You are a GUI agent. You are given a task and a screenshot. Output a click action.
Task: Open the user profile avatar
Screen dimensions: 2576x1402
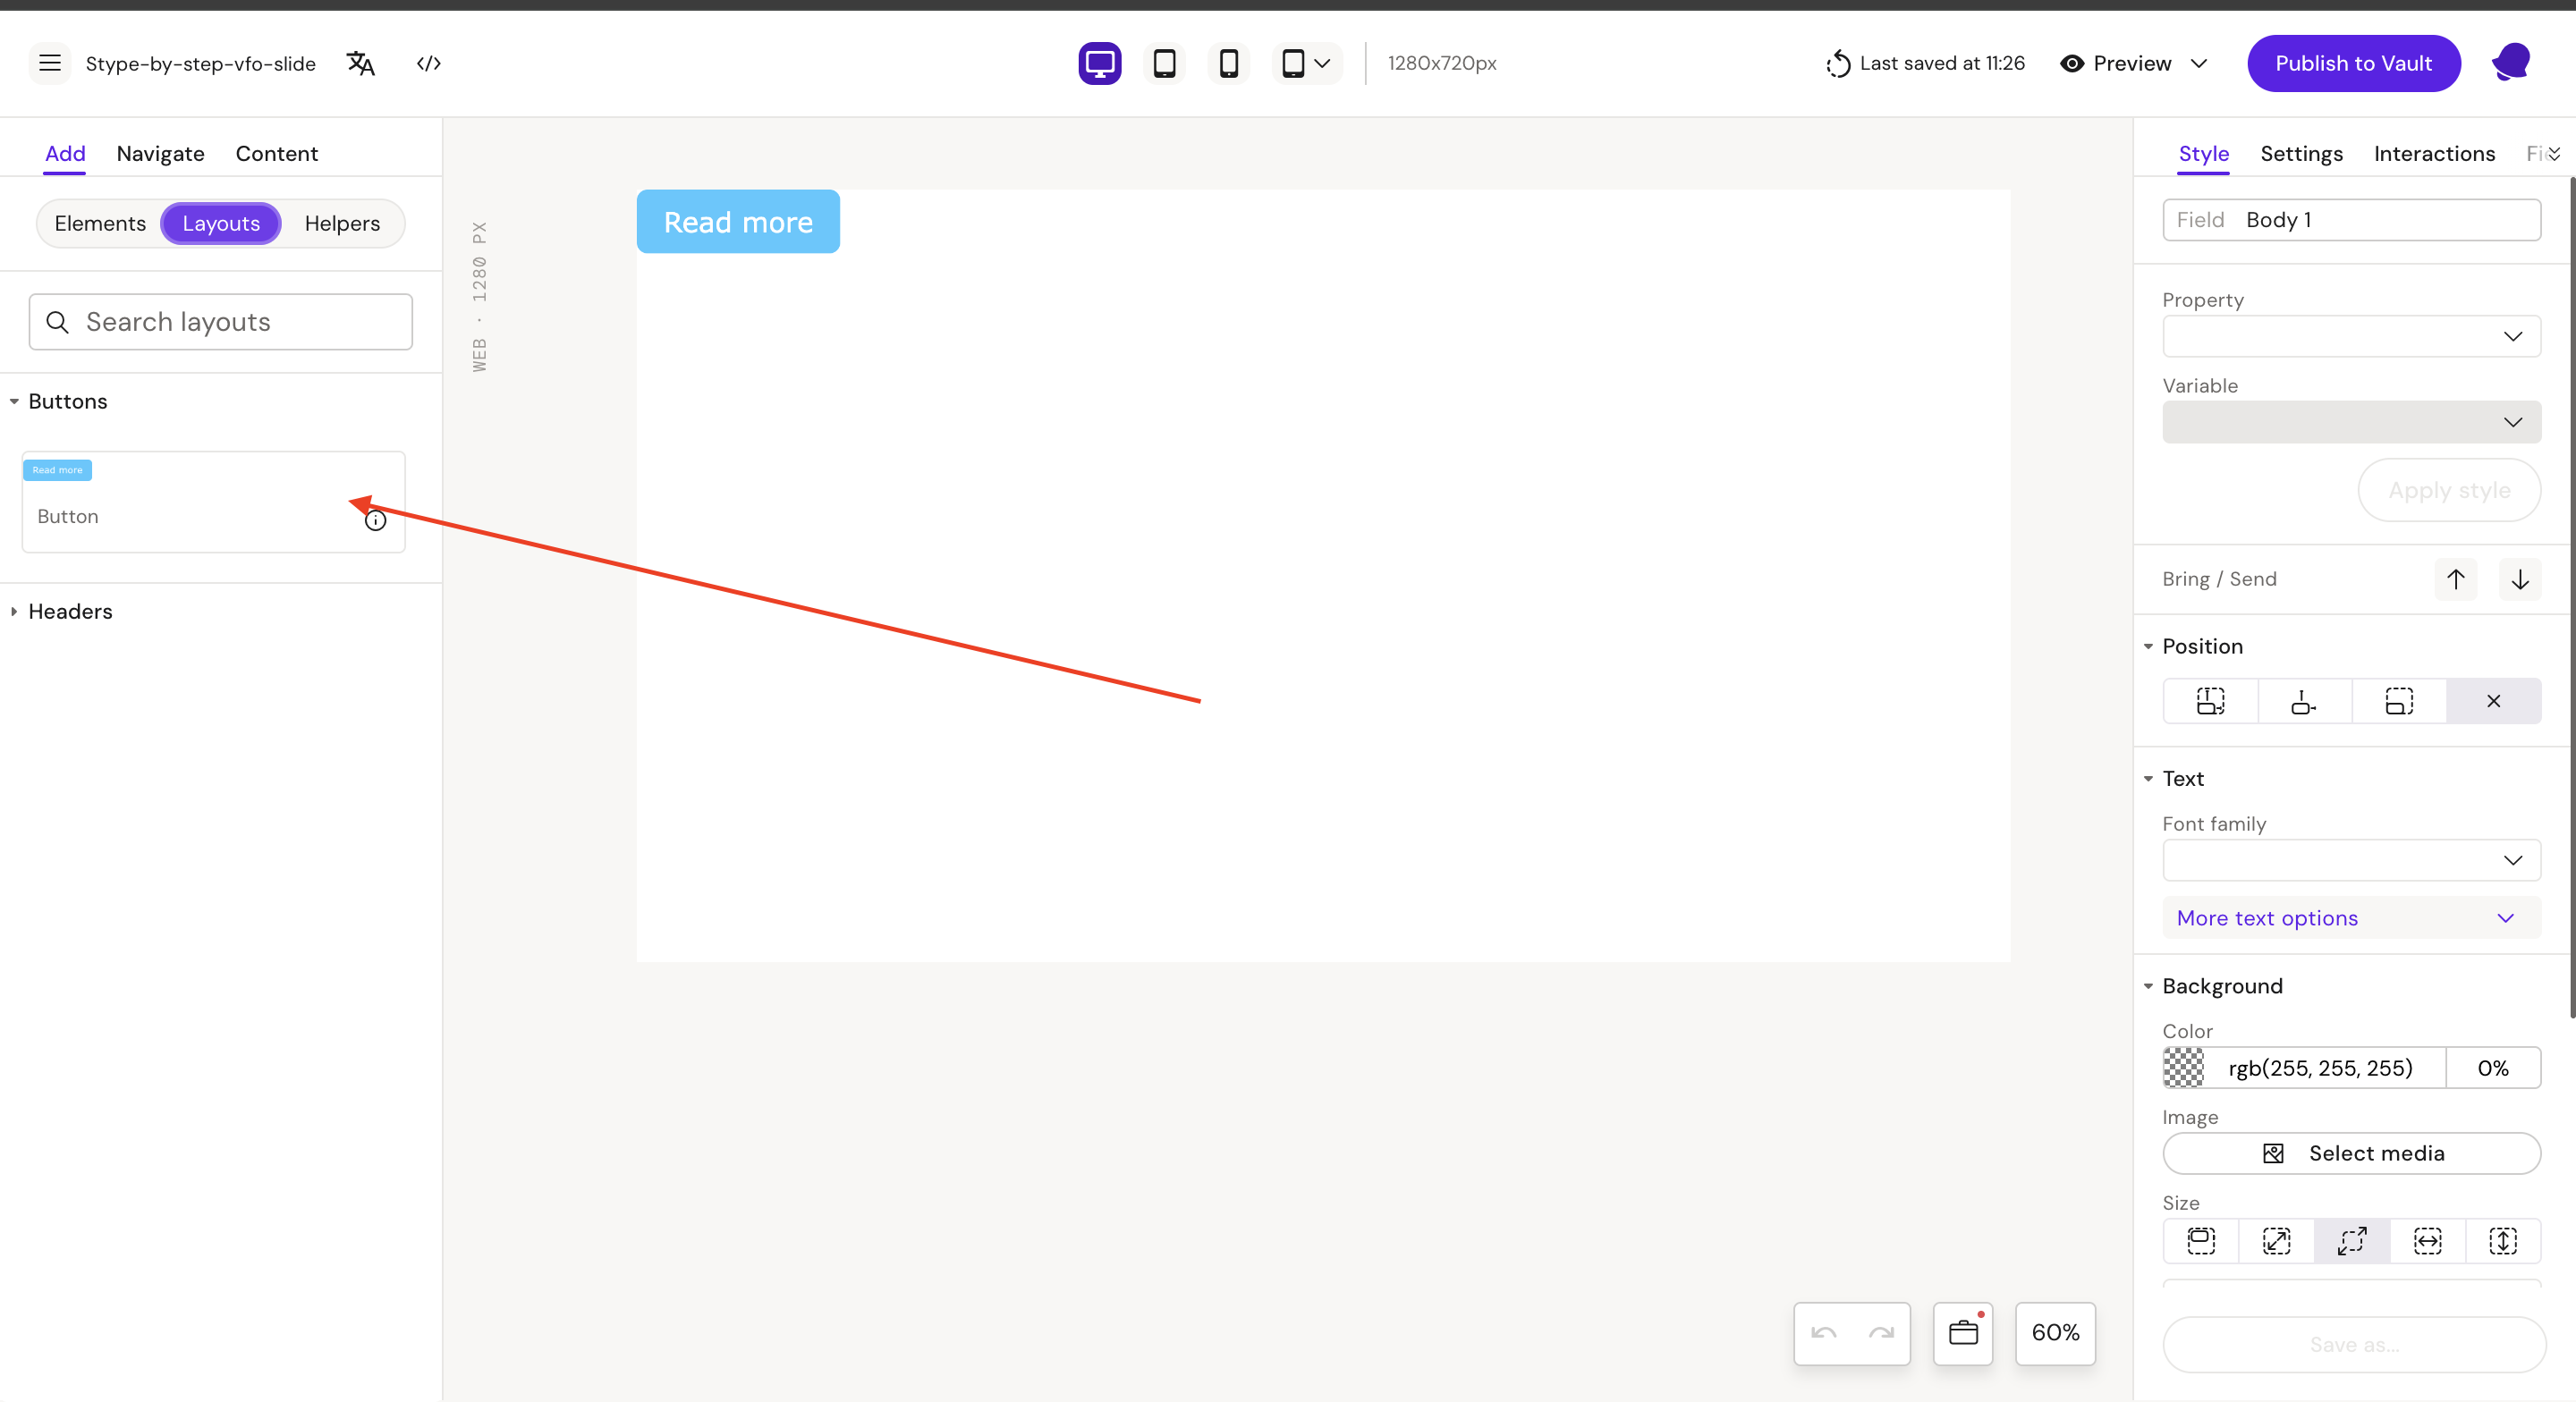tap(2511, 63)
